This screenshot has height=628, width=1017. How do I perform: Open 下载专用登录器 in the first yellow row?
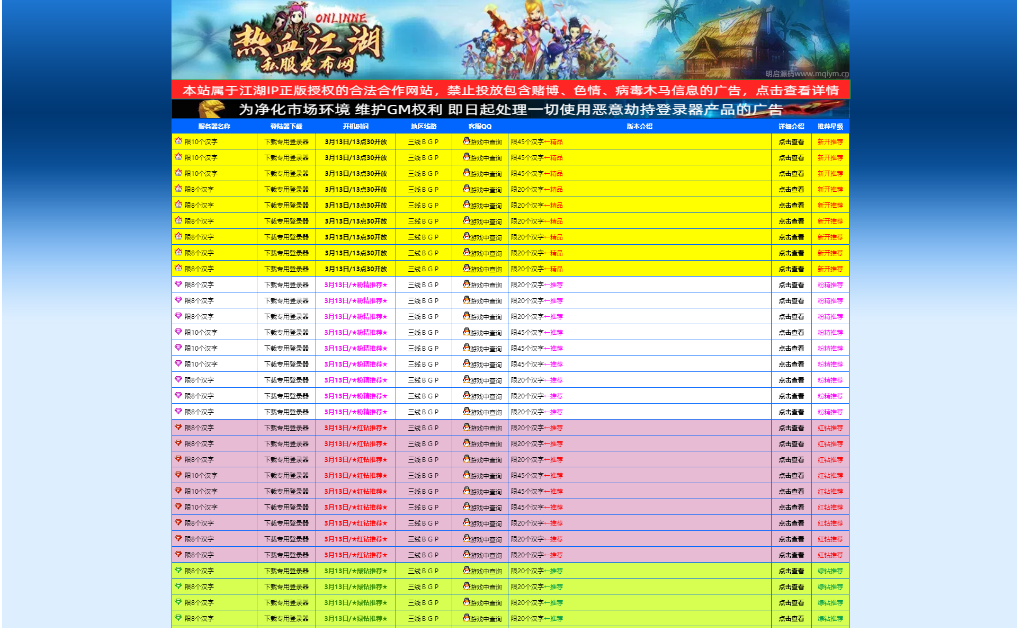tap(286, 141)
